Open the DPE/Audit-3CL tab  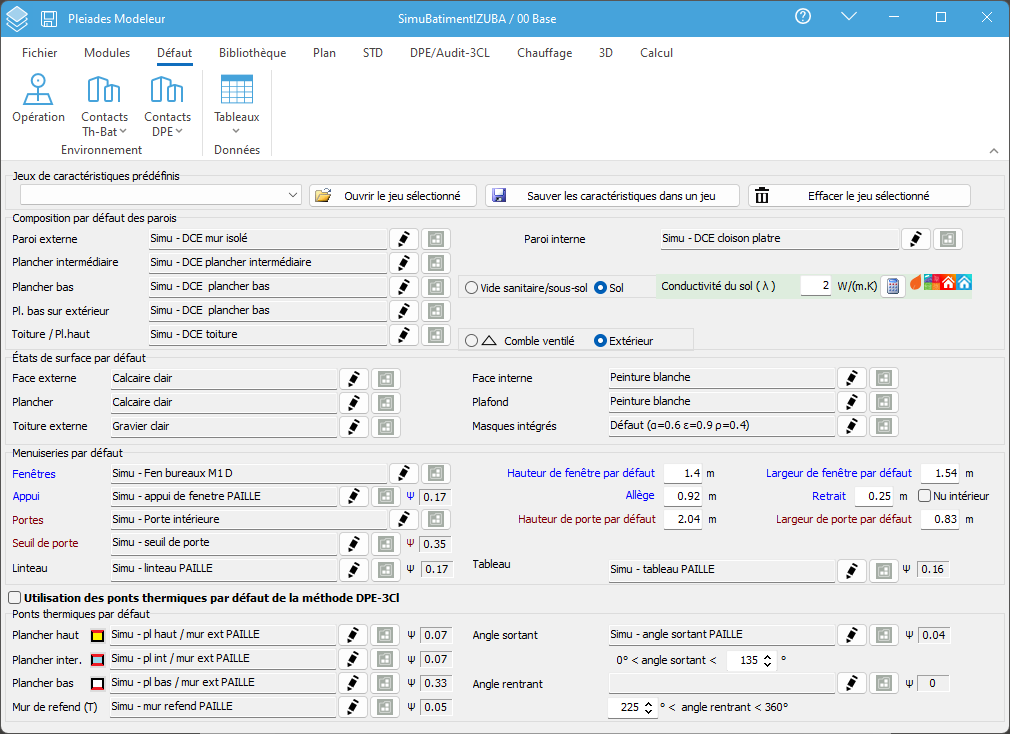[450, 53]
